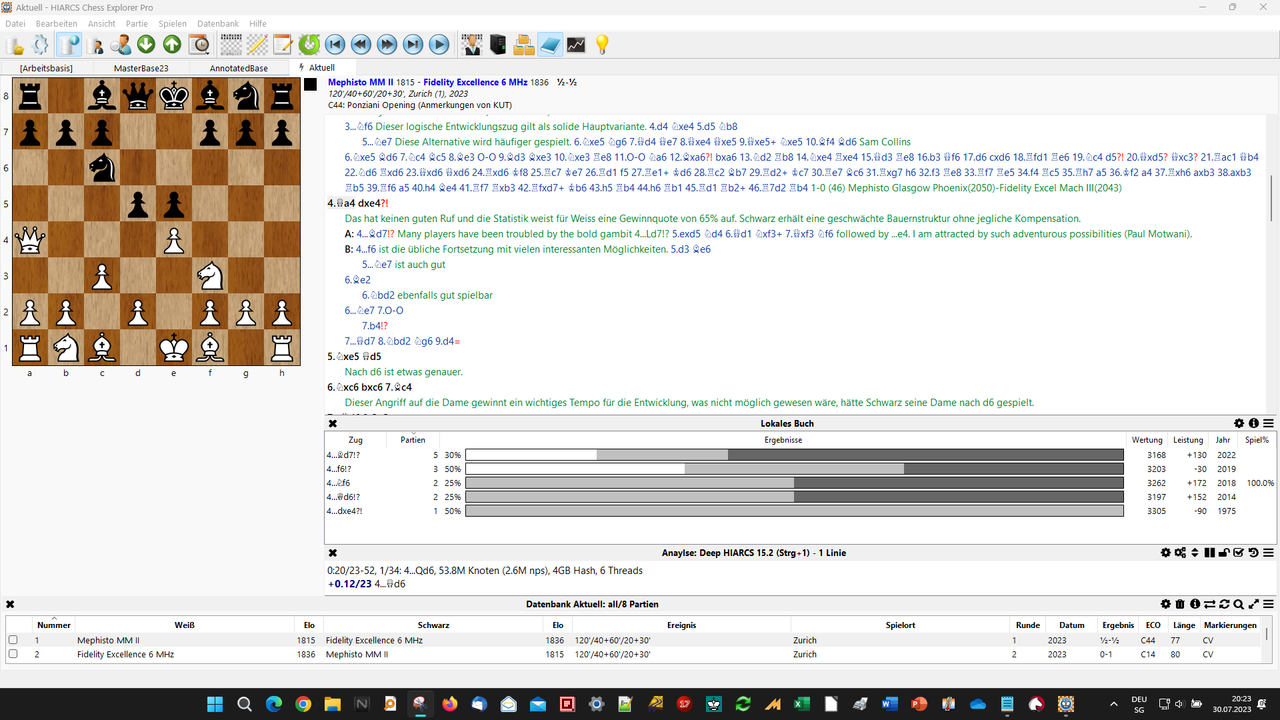Open the Datei menu

coord(15,23)
